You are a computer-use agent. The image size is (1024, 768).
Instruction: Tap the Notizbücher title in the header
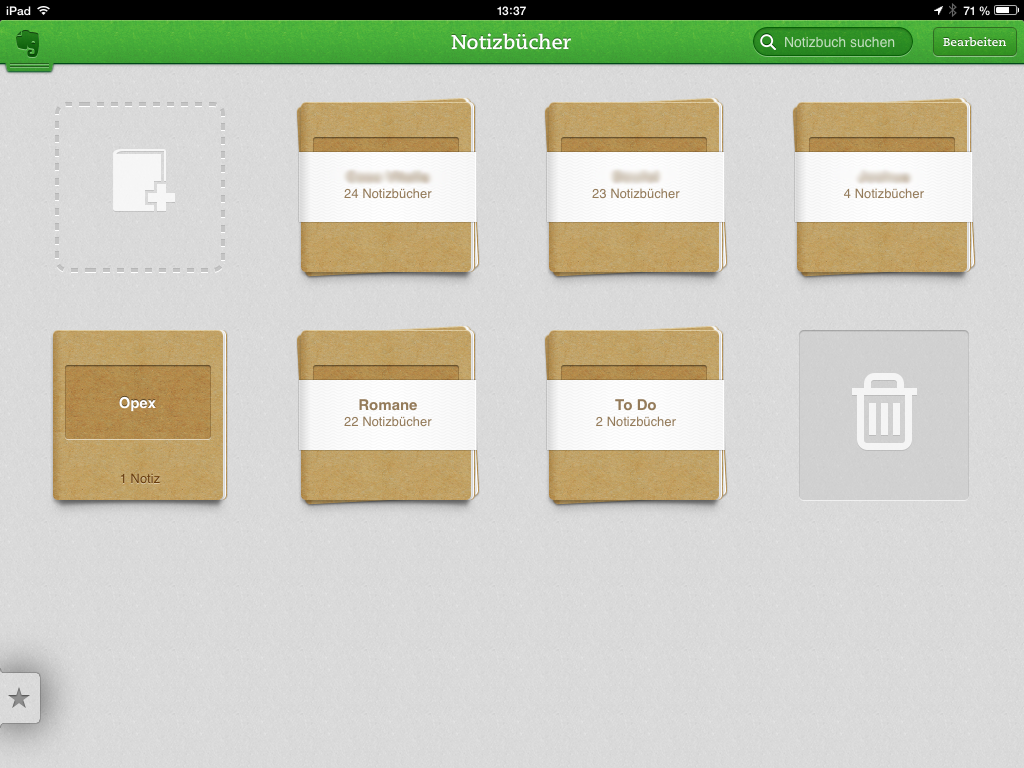pyautogui.click(x=511, y=42)
